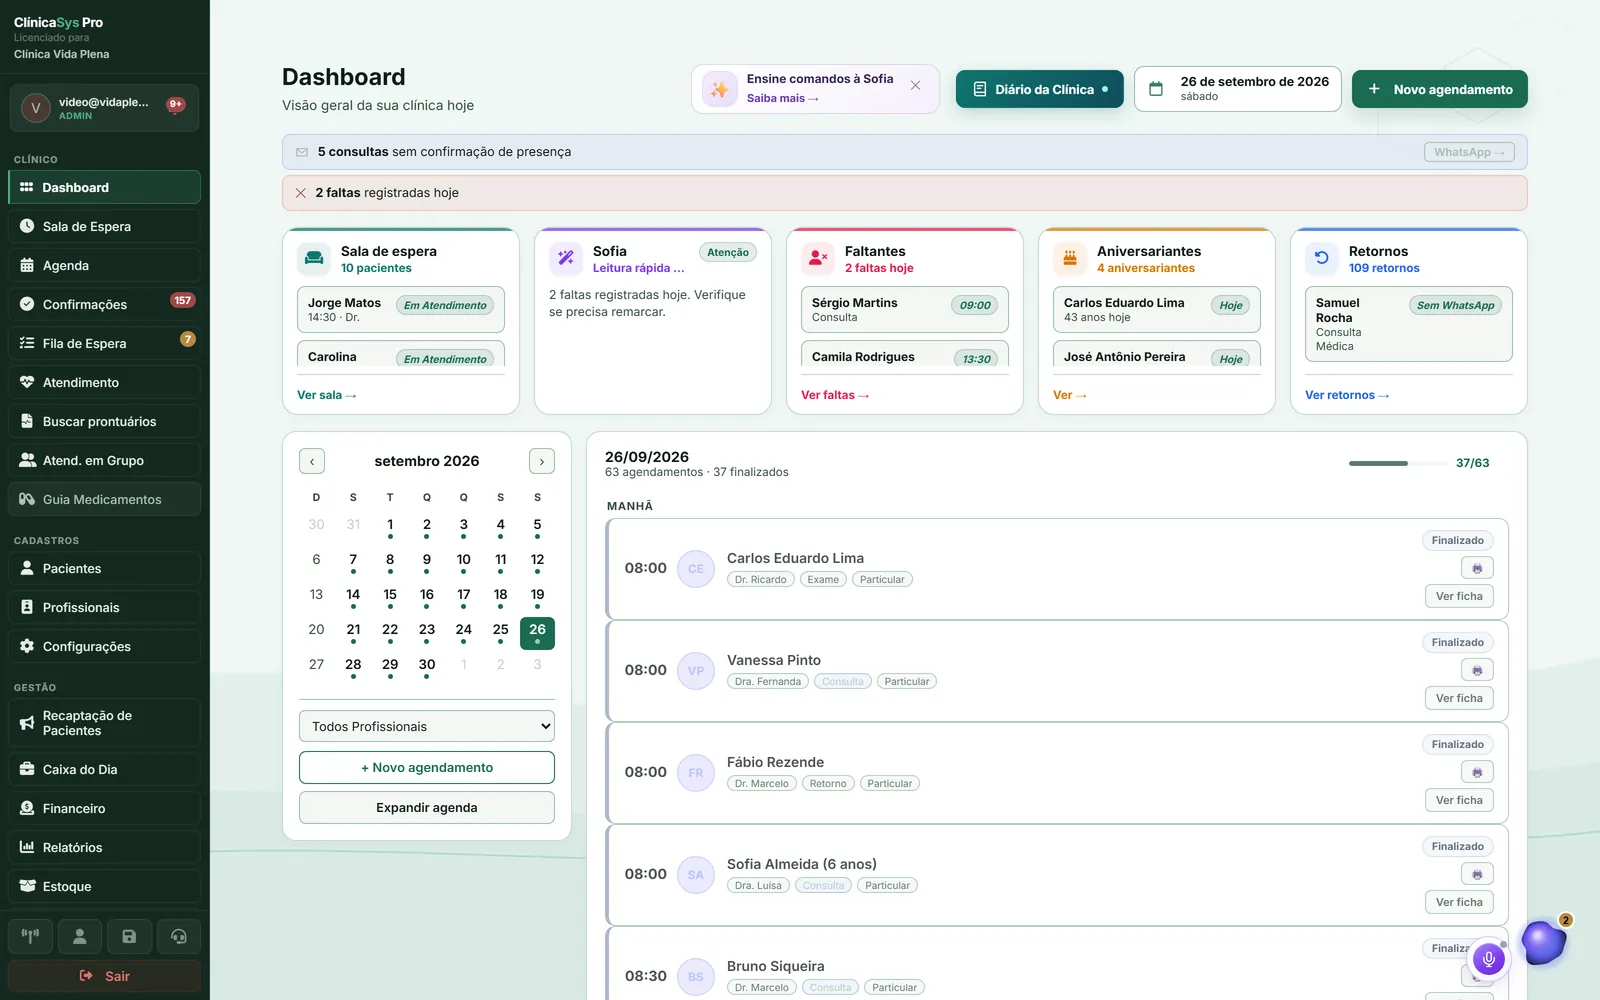Click the Aniversariantes cake icon
The image size is (1600, 1000).
coord(1070,259)
